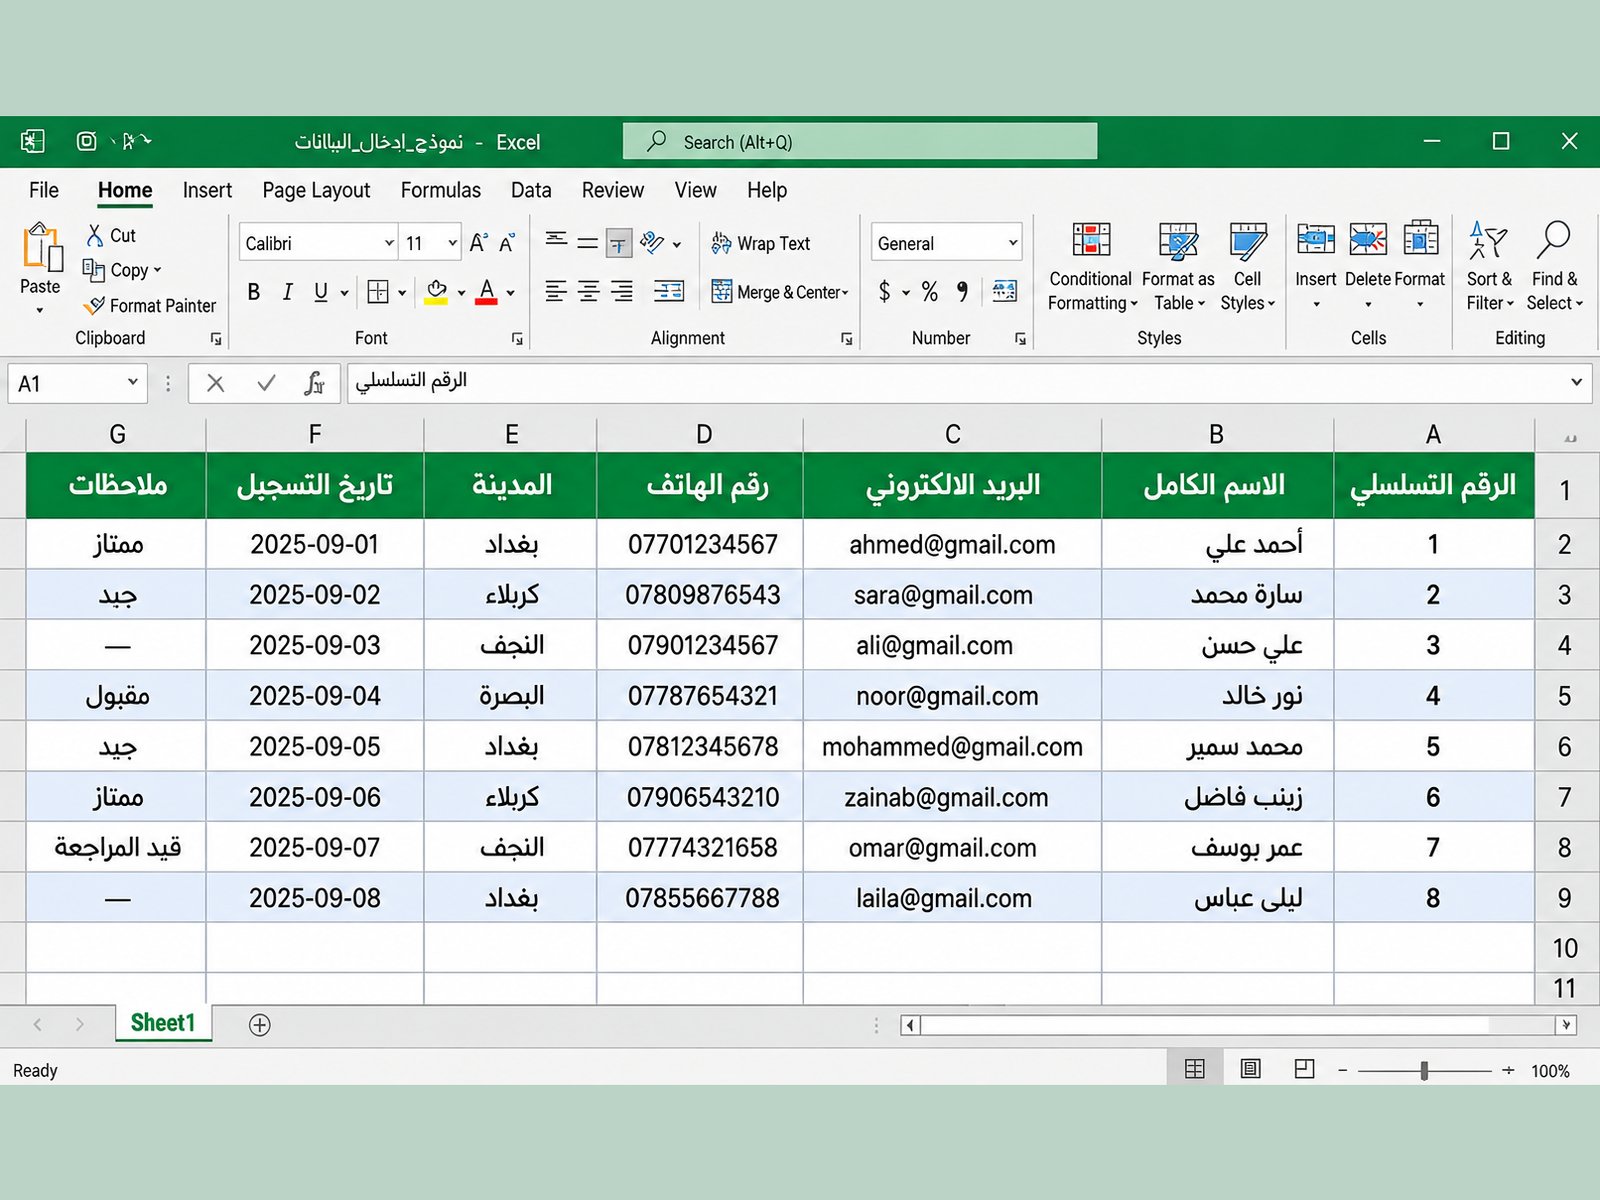Viewport: 1600px width, 1200px height.
Task: Toggle Wrap Text
Action: [x=761, y=243]
